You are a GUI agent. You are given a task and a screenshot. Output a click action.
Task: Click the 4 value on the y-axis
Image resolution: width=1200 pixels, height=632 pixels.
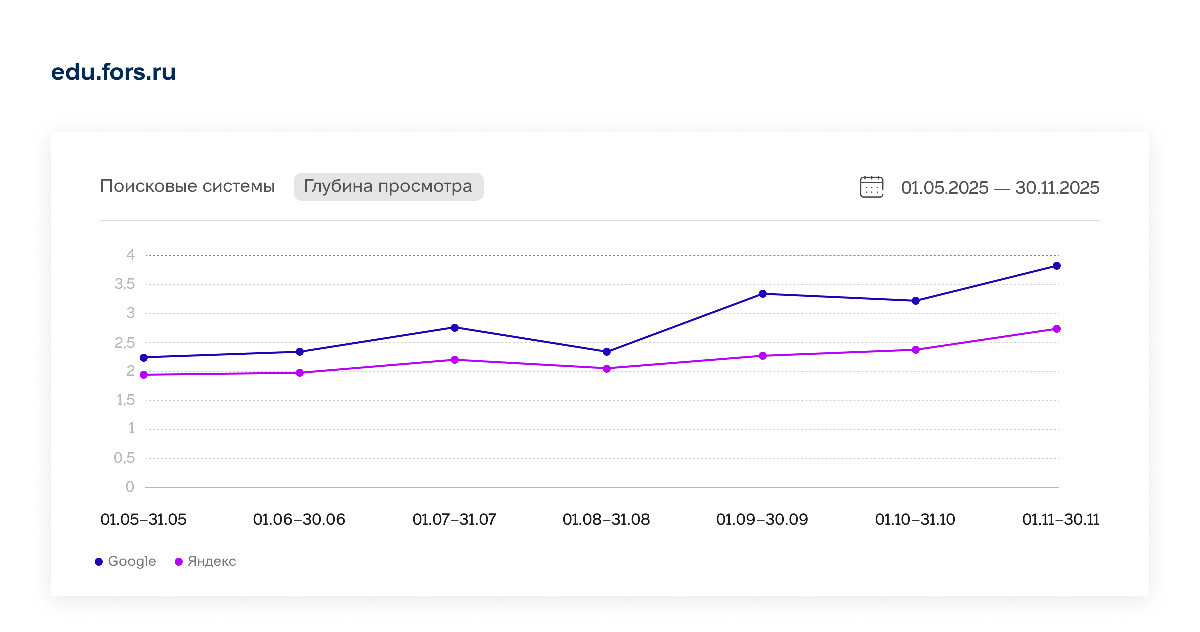pyautogui.click(x=130, y=256)
